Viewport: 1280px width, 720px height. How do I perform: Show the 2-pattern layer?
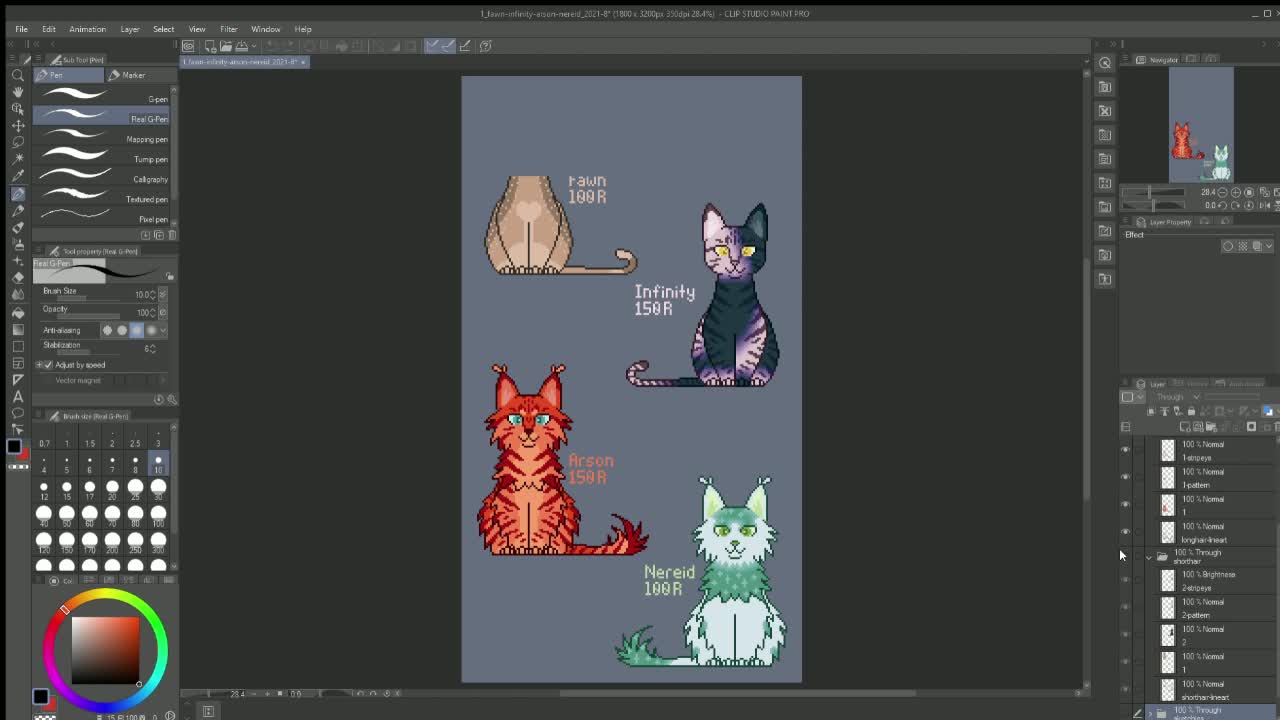pos(1125,608)
